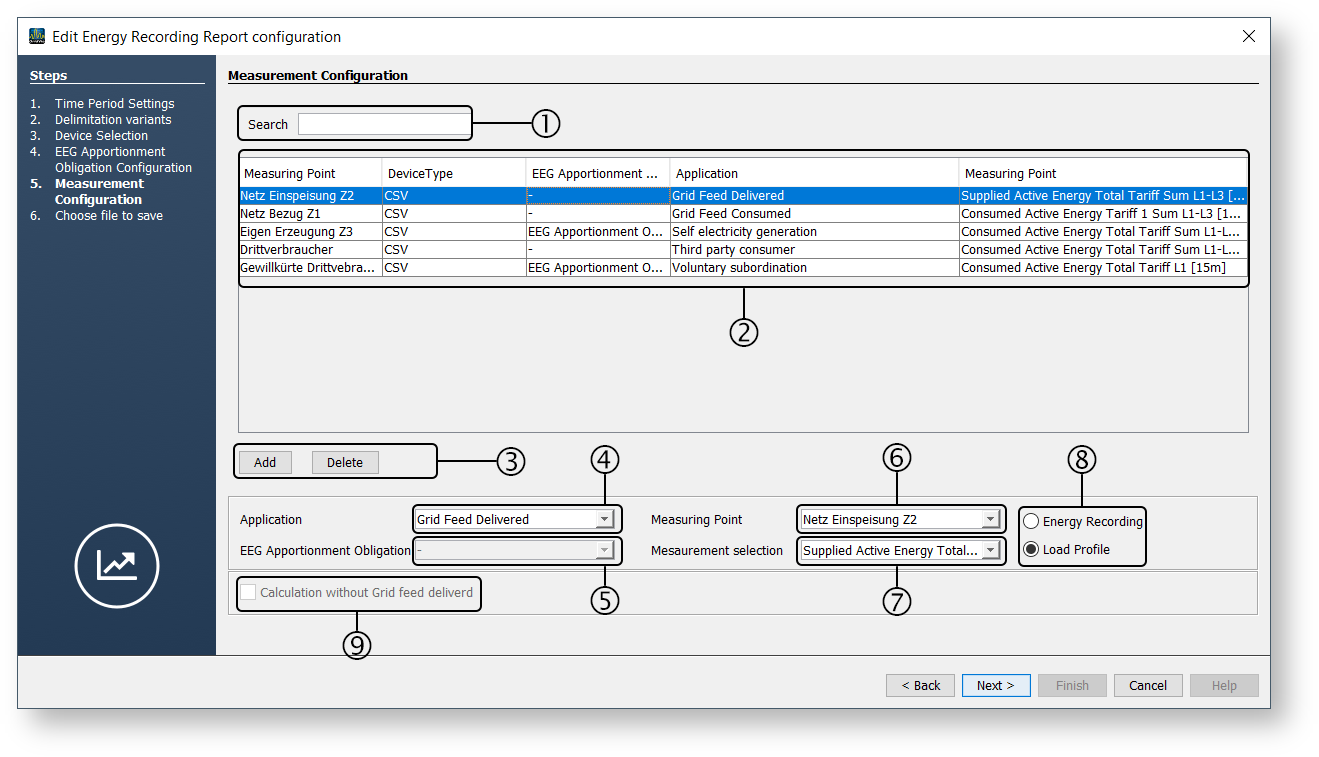Screen dimensions: 1319x757
Task: Expand the Measuring Point dropdown
Action: [989, 519]
